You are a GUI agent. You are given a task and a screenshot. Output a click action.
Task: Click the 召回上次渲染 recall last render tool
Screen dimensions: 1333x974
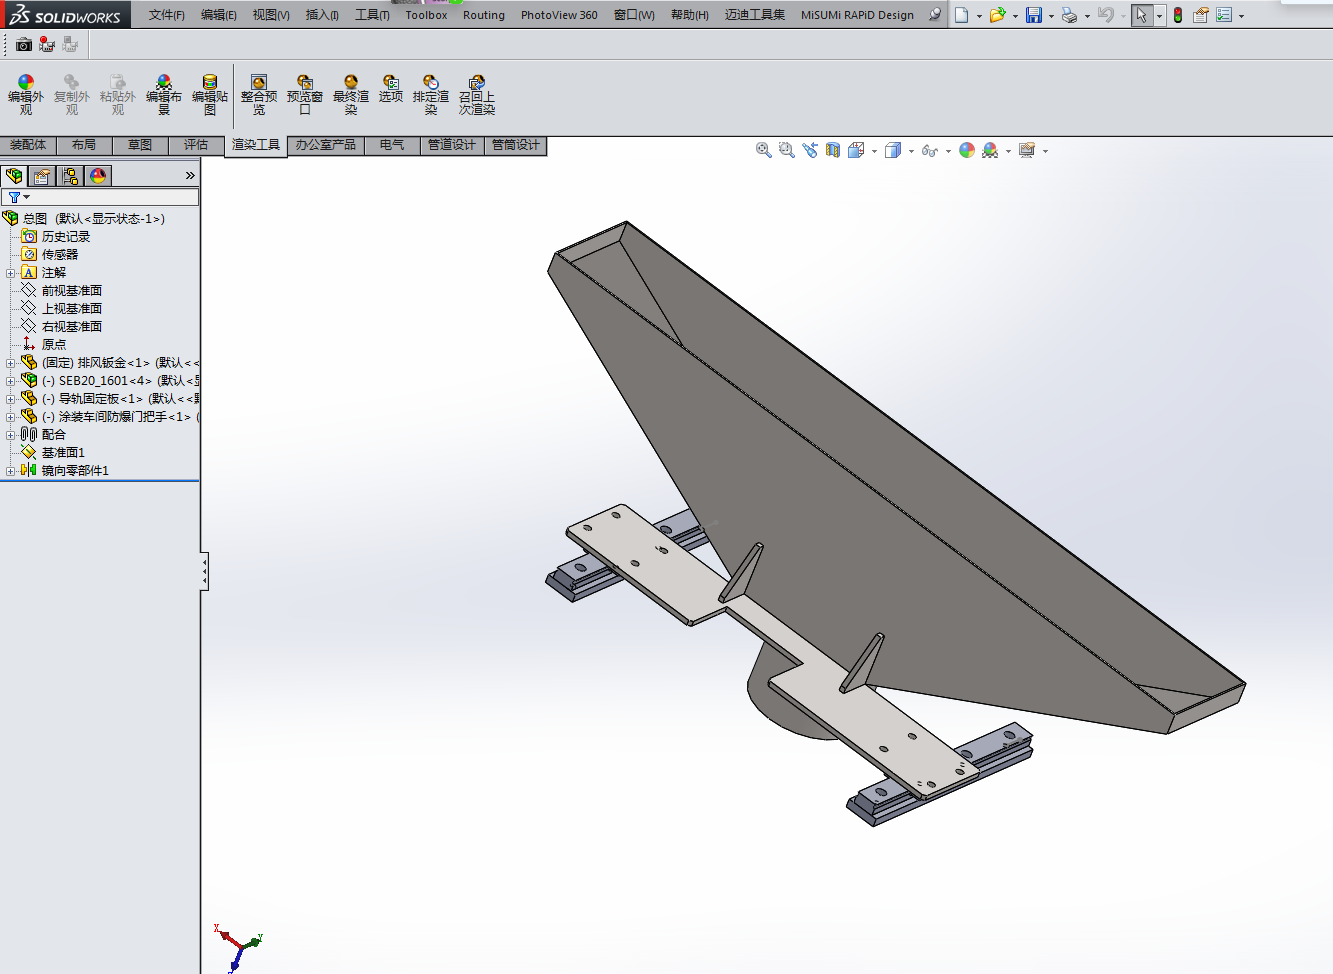click(477, 95)
